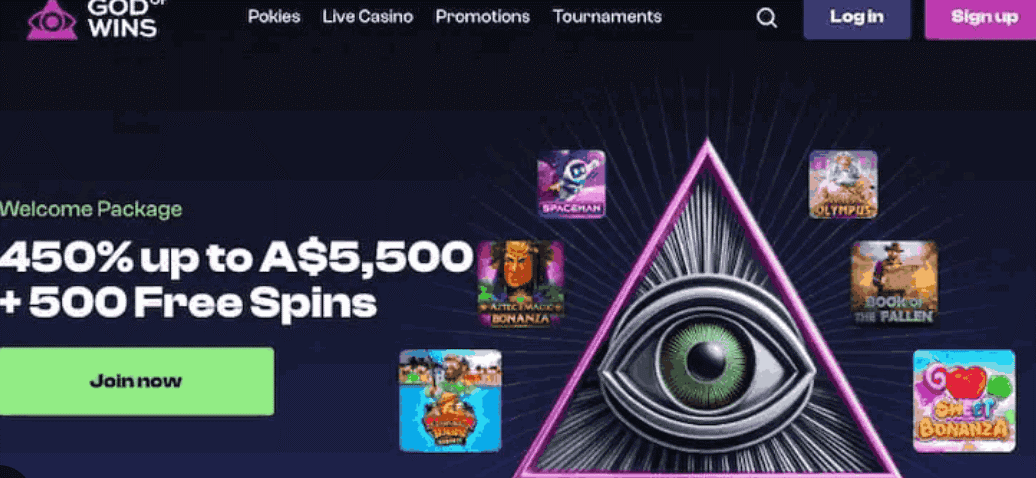Click the pink Sign up button
Screen dimensions: 1036x478
[x=980, y=18]
